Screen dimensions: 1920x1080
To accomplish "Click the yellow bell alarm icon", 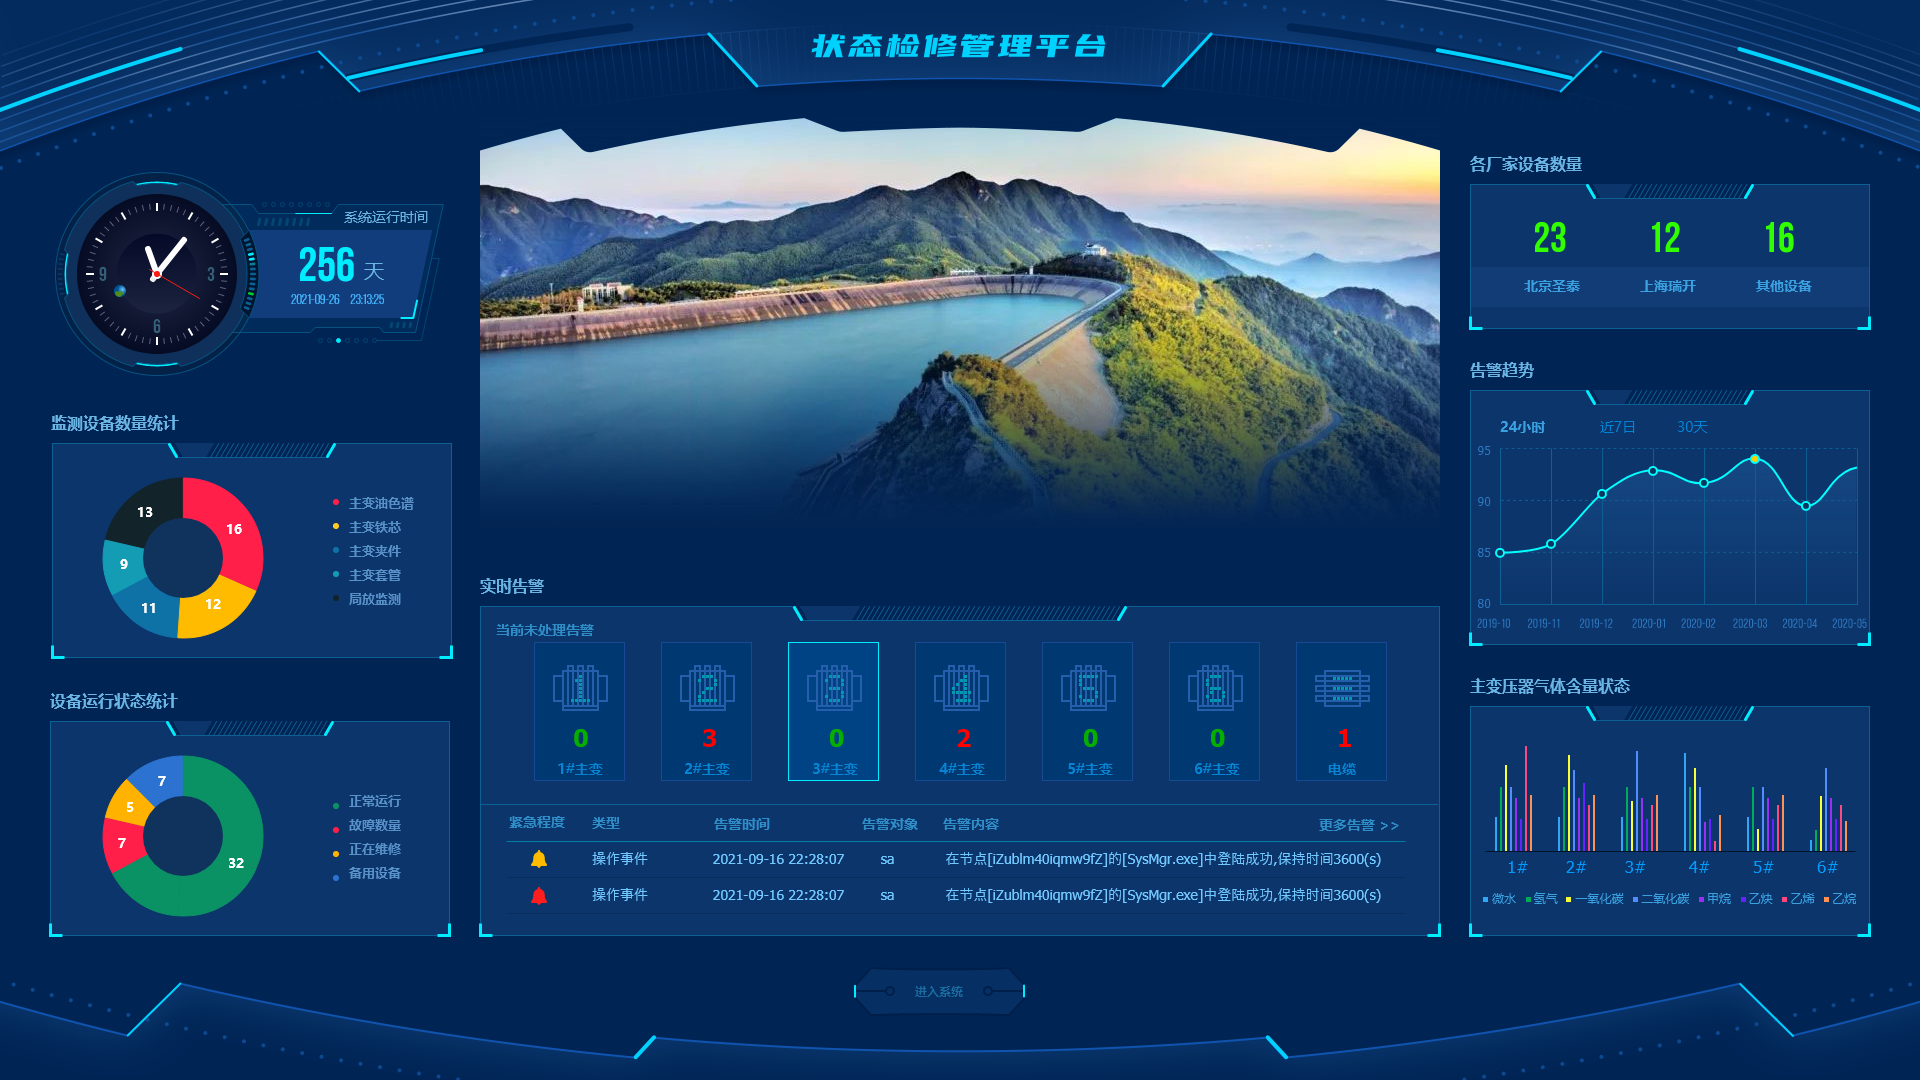I will coord(539,859).
